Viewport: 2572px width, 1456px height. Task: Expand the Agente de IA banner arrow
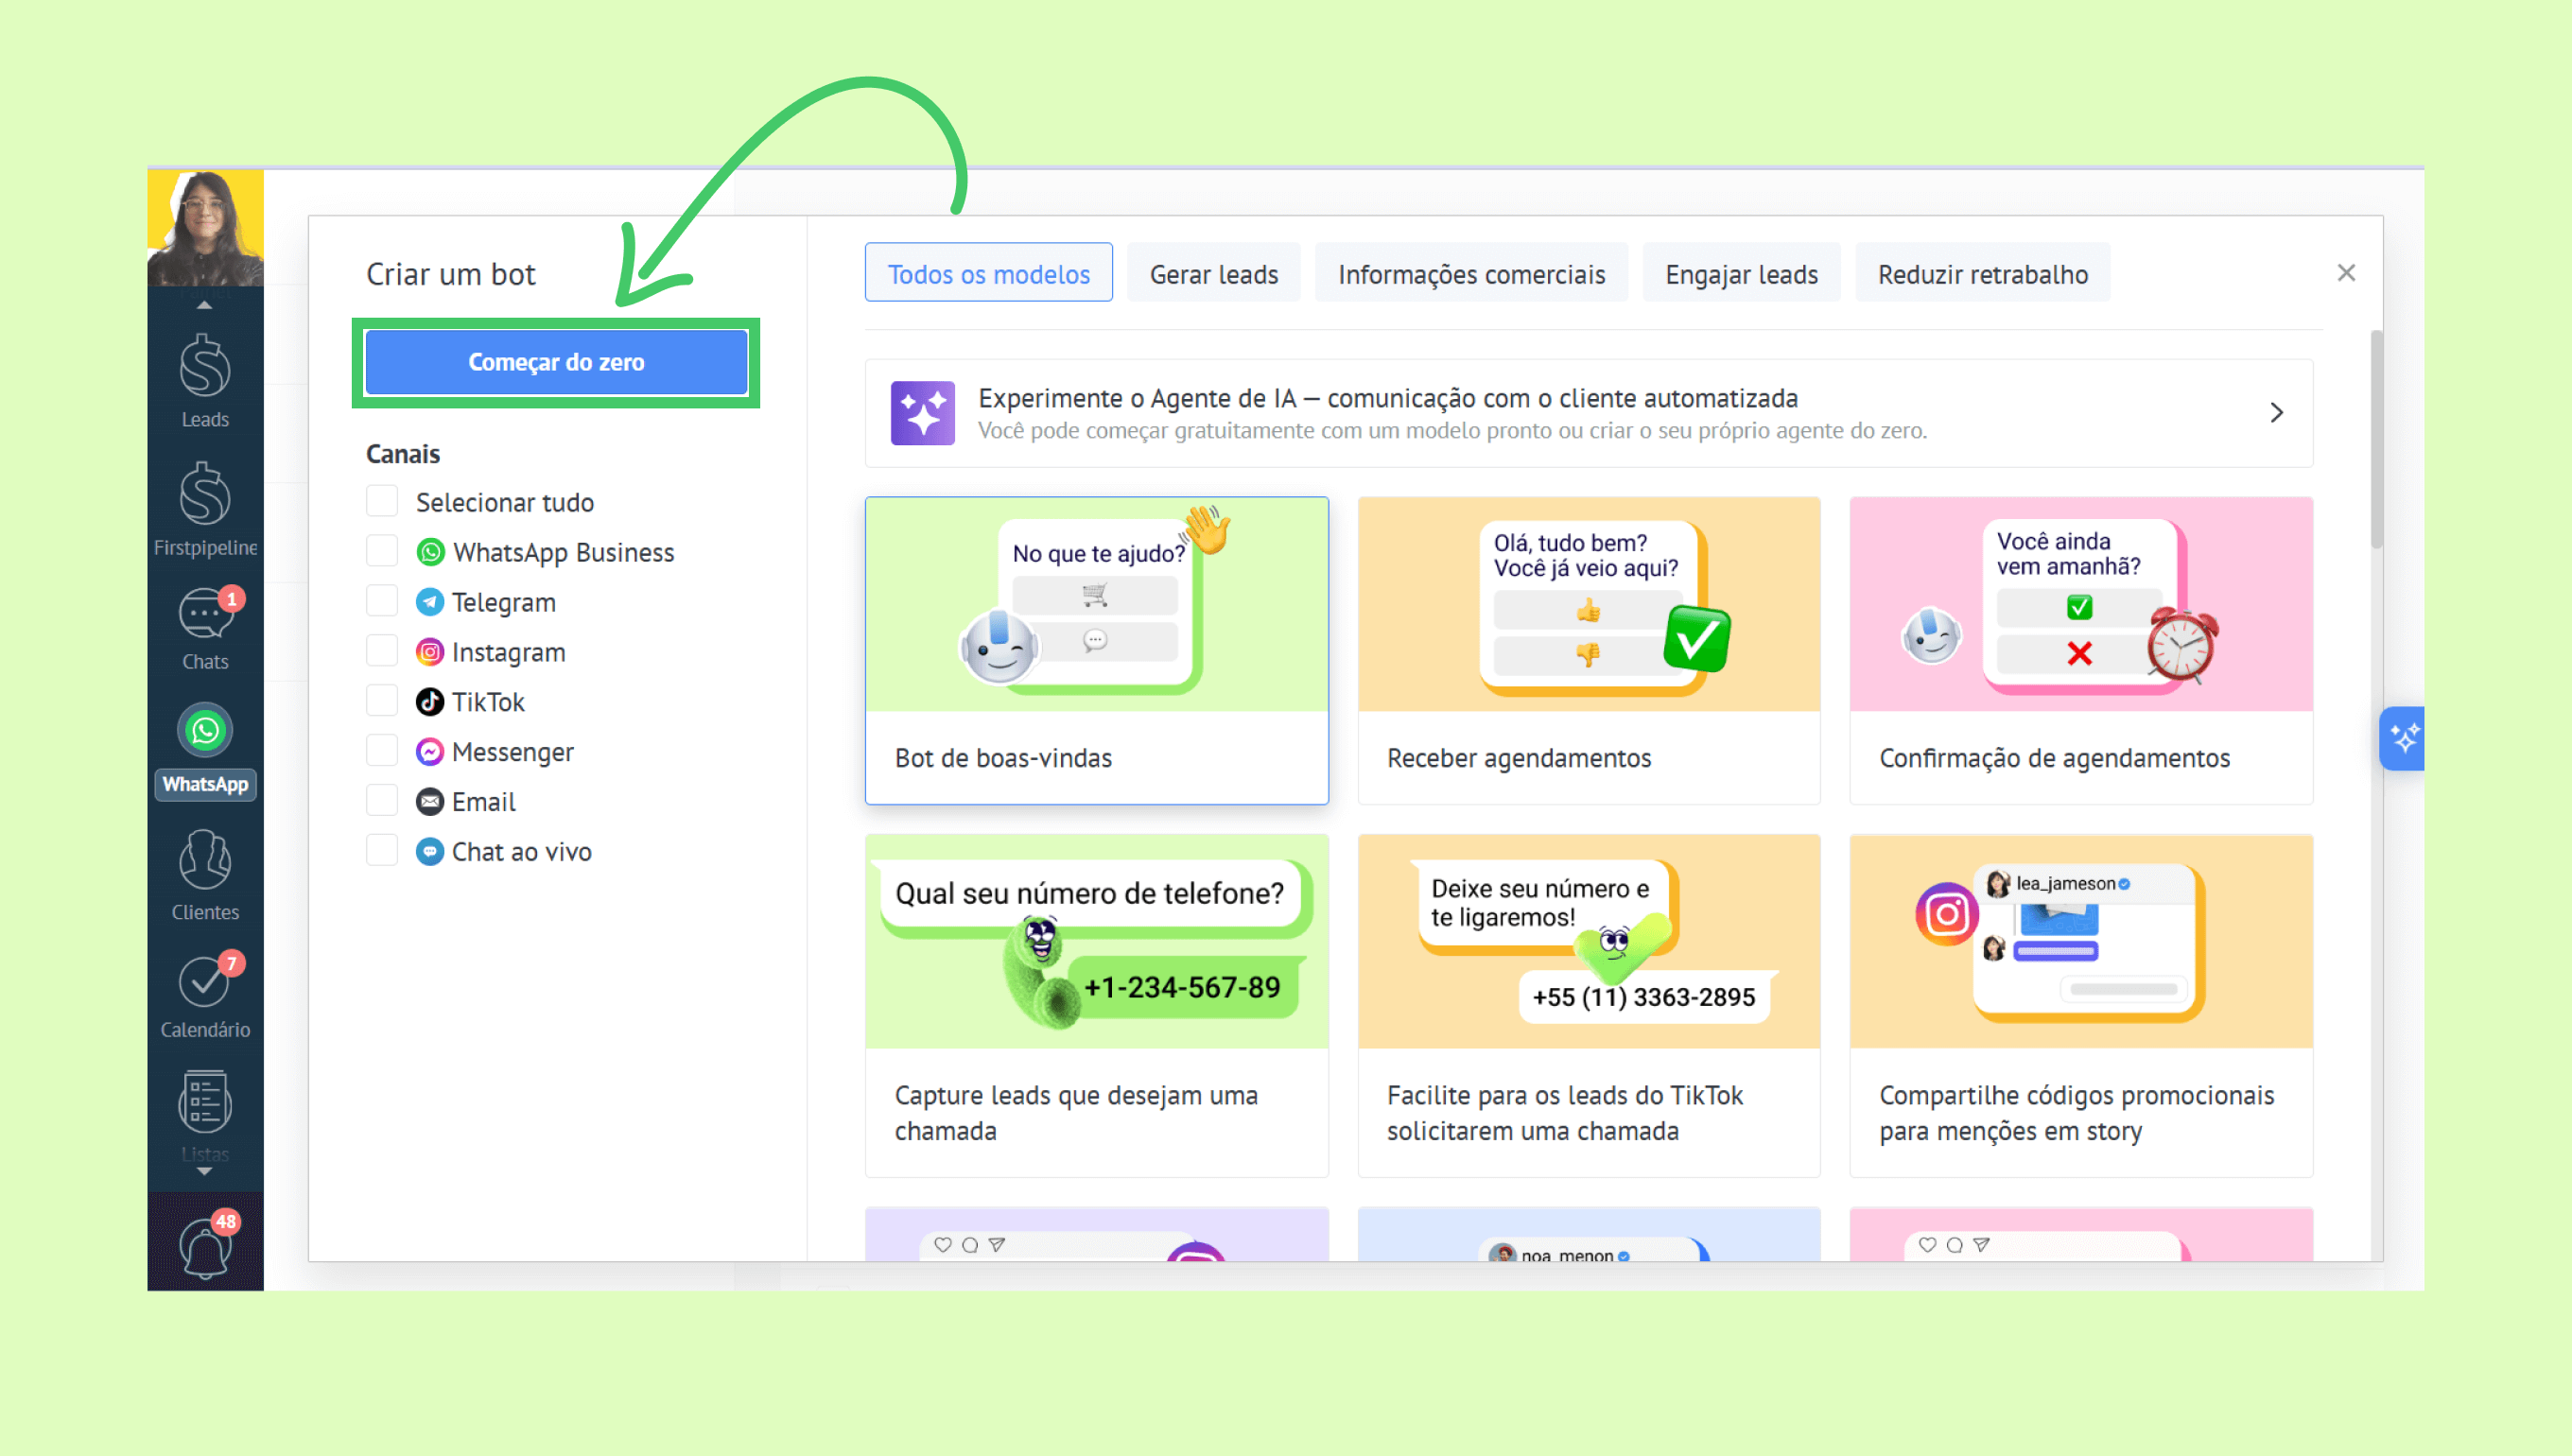click(x=2277, y=413)
